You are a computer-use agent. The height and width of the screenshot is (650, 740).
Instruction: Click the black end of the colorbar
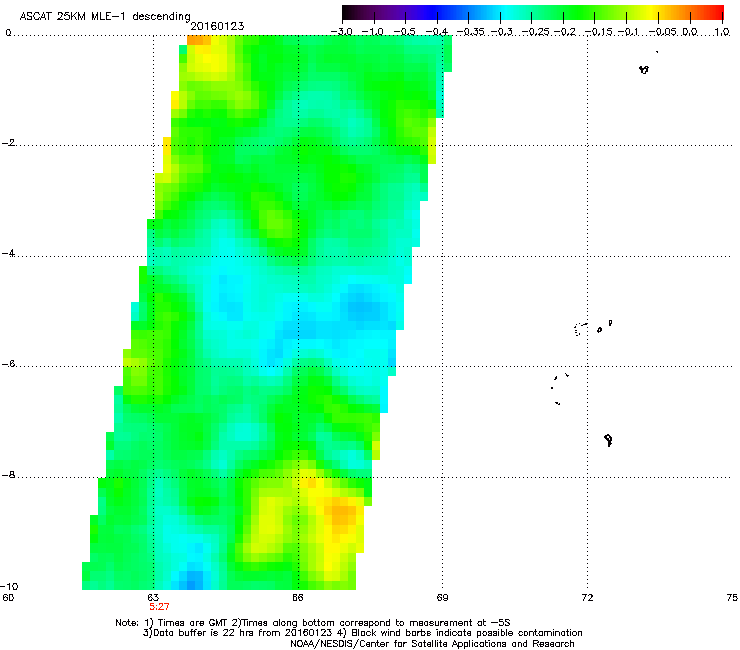(x=349, y=12)
